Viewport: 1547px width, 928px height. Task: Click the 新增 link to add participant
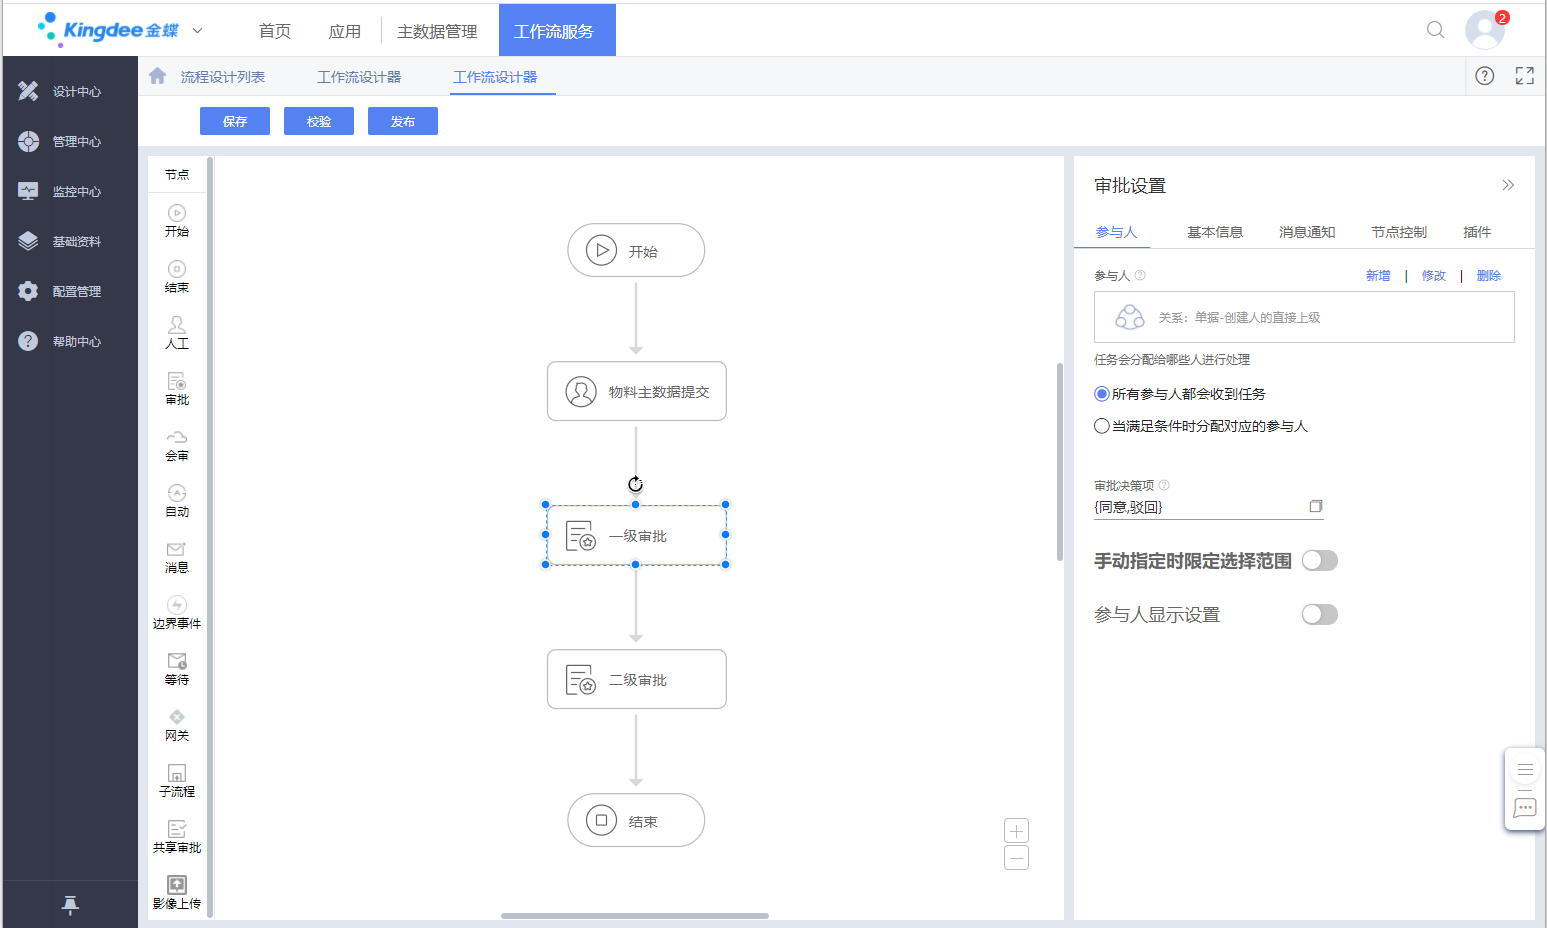1377,276
